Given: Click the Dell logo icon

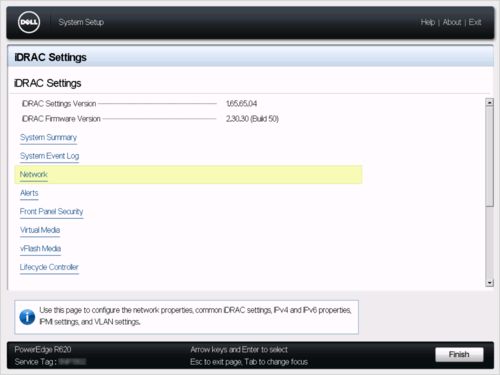Looking at the screenshot, I should [x=29, y=22].
